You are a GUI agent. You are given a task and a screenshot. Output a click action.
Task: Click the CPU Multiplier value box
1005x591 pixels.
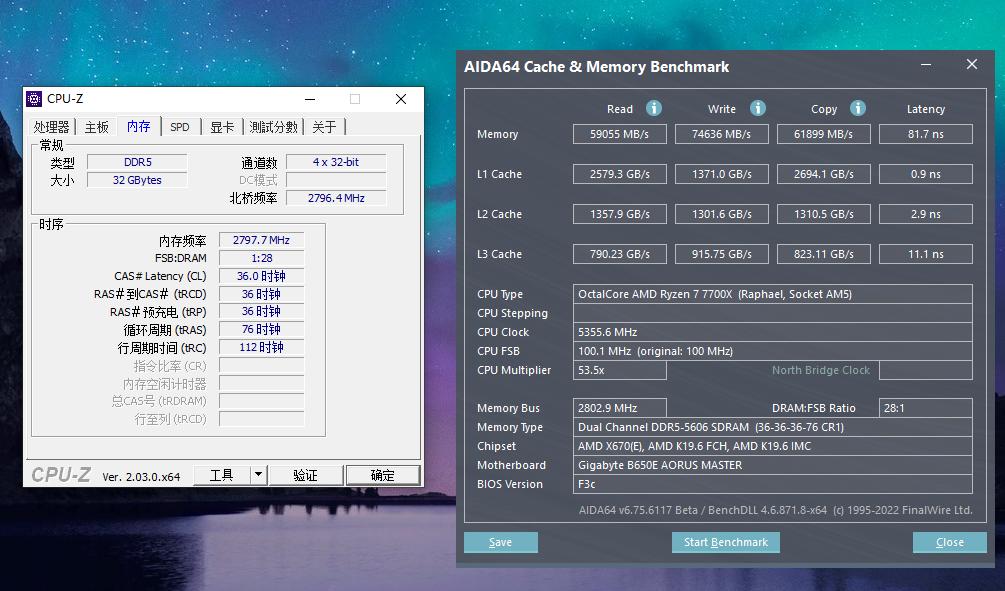618,370
